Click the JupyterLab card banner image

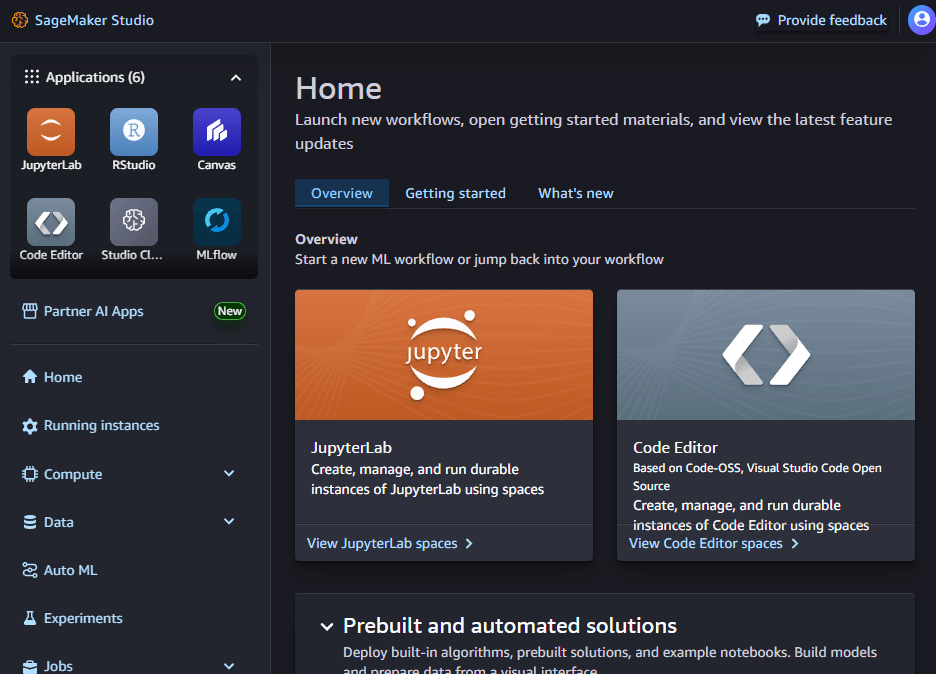coord(444,355)
